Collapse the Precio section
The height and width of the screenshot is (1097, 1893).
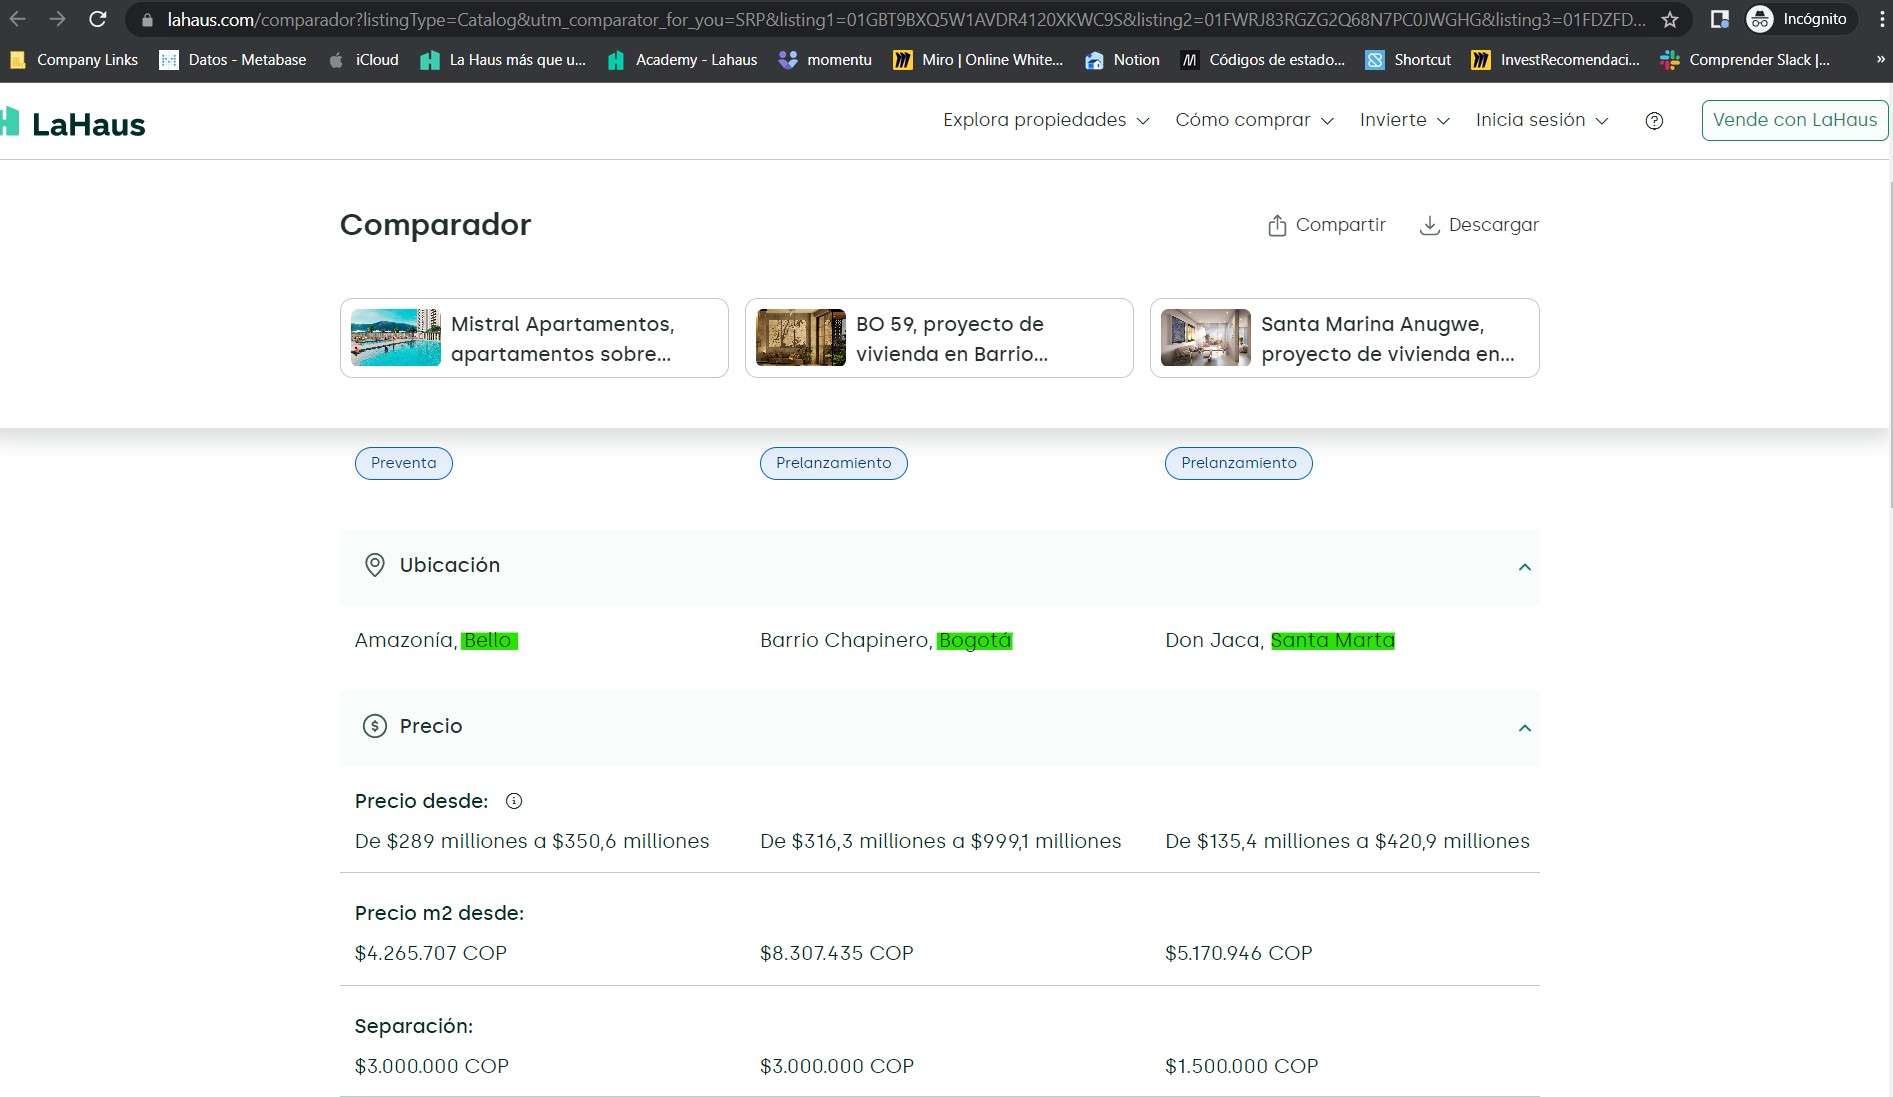coord(1524,728)
